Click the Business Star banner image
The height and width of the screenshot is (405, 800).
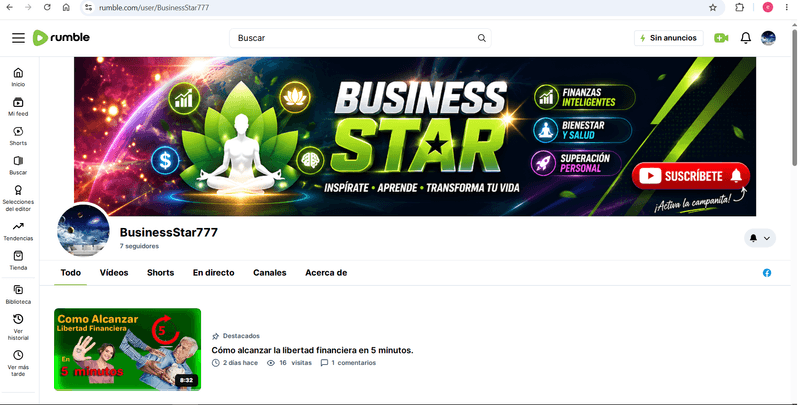(x=415, y=136)
